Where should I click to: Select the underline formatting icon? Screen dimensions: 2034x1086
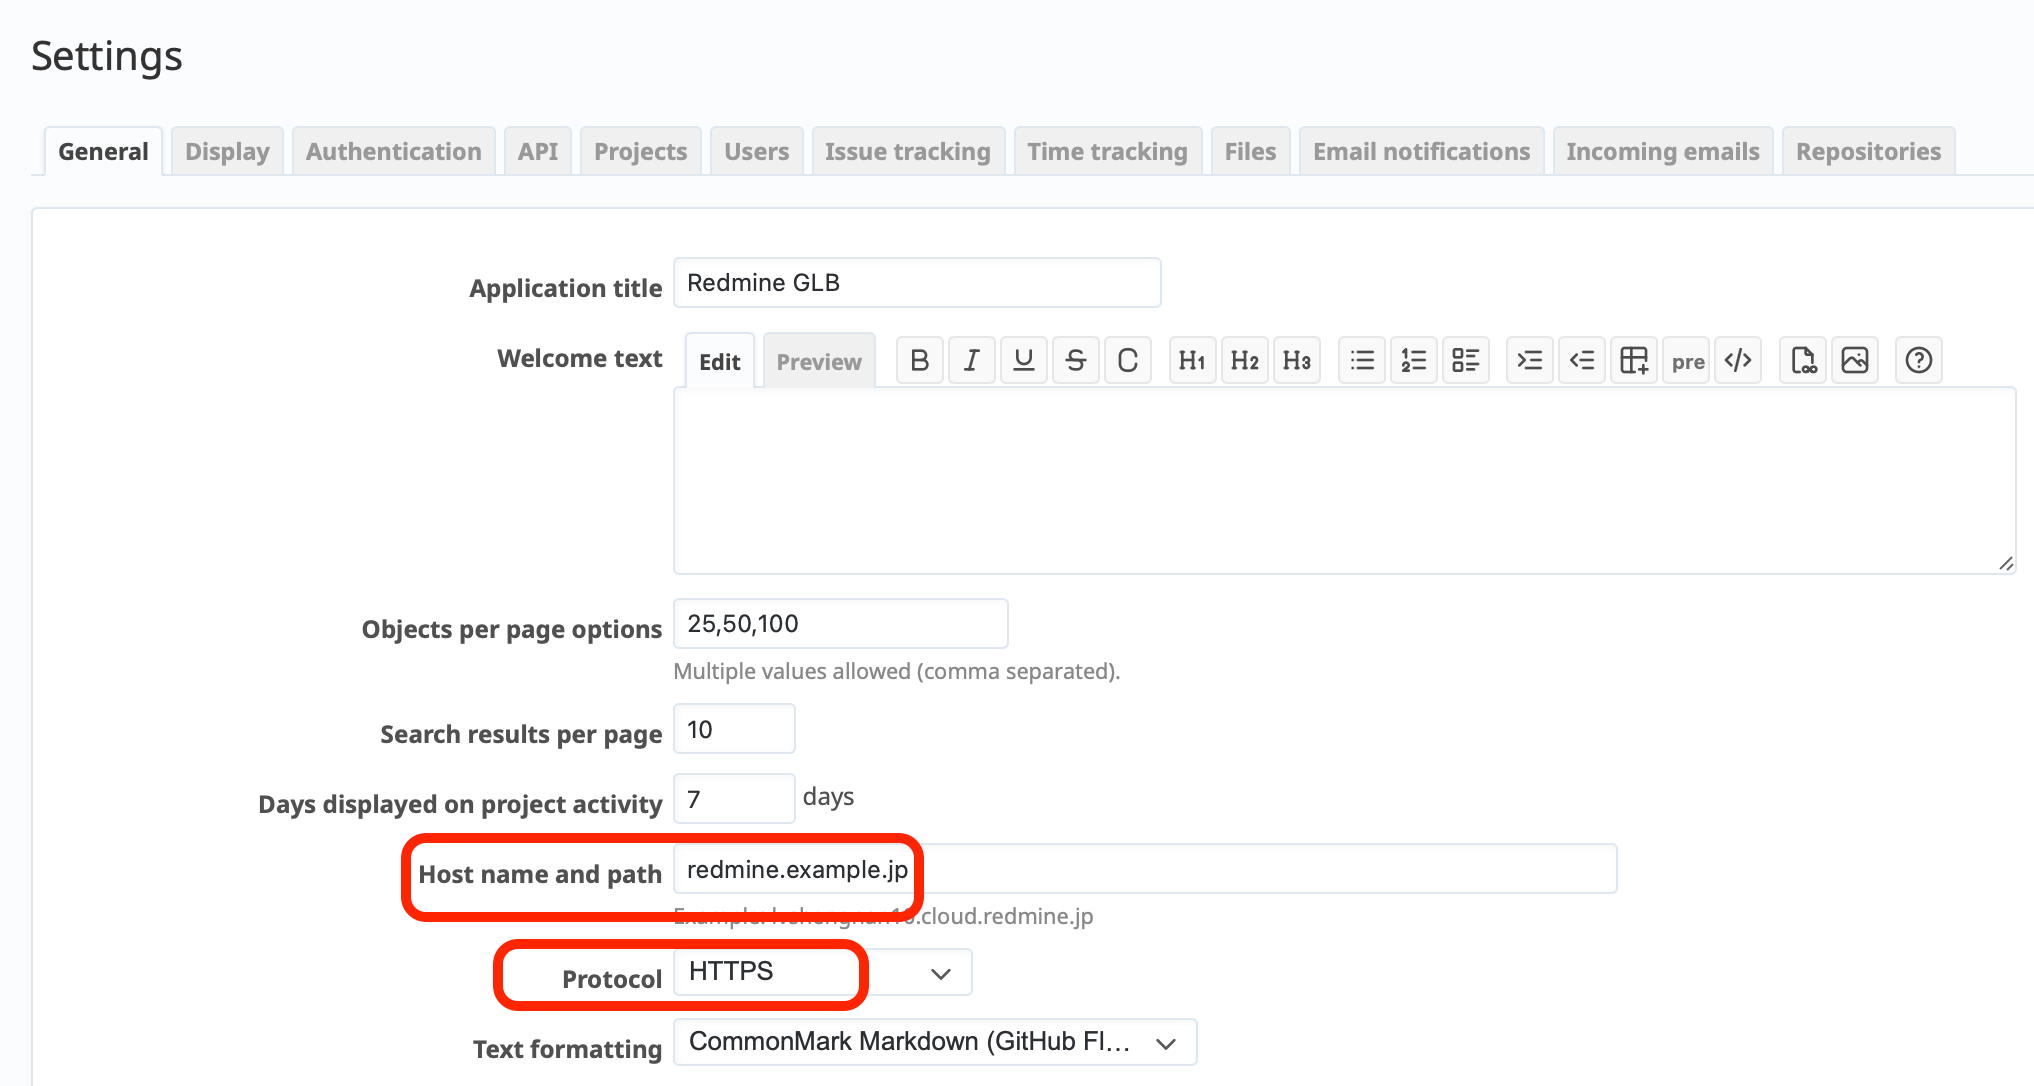(x=1023, y=360)
